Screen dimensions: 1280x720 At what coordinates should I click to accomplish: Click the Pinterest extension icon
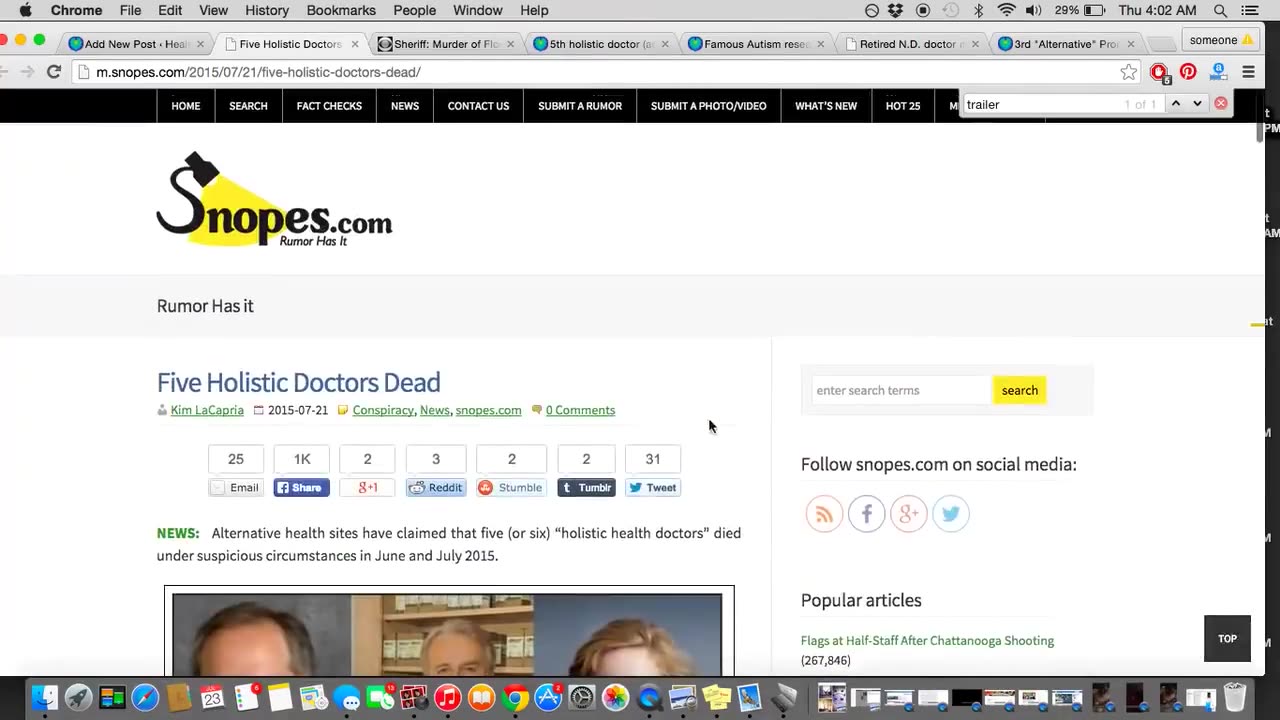1188,72
